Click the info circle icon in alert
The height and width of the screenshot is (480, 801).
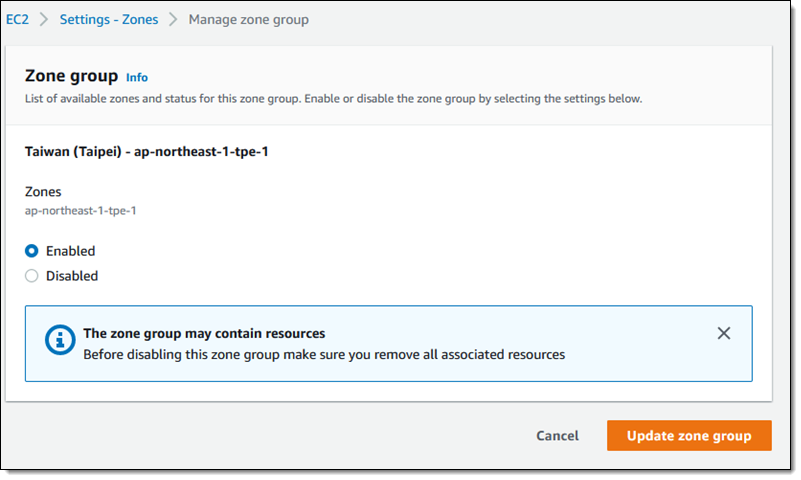pyautogui.click(x=60, y=340)
